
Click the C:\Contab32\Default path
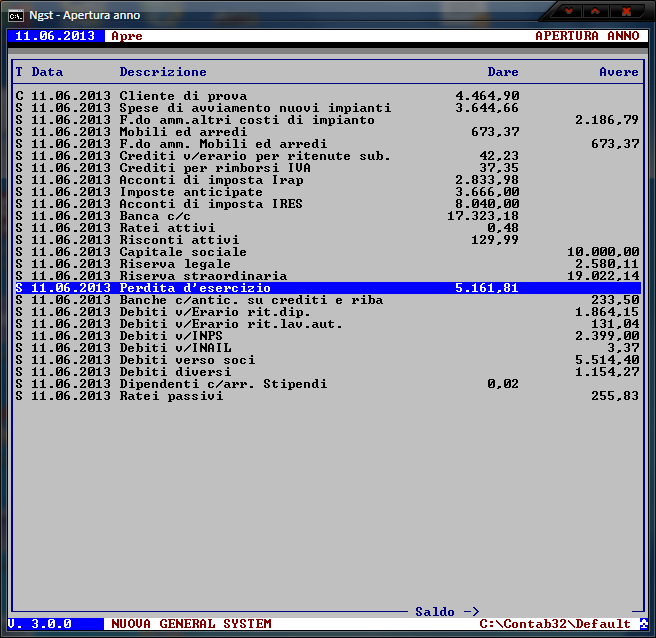[x=555, y=624]
